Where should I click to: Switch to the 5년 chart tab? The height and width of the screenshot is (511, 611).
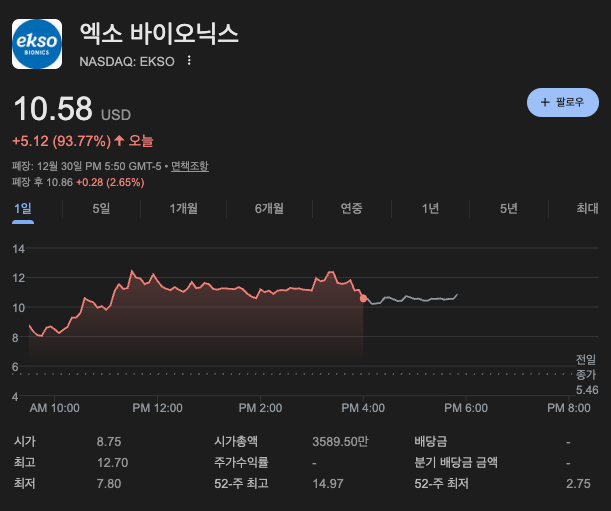509,209
